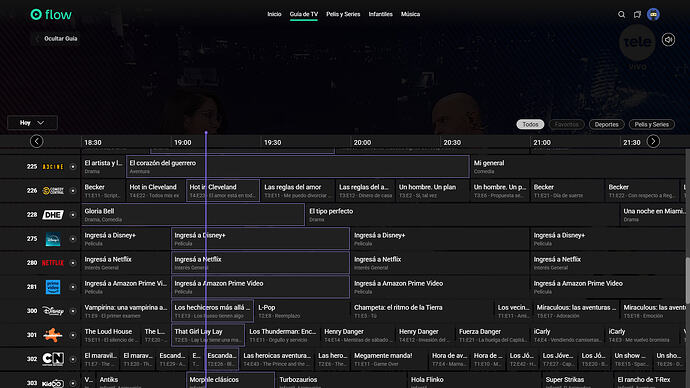The width and height of the screenshot is (690, 388).
Task: Select Pelis y Series filter chip
Action: [x=652, y=124]
